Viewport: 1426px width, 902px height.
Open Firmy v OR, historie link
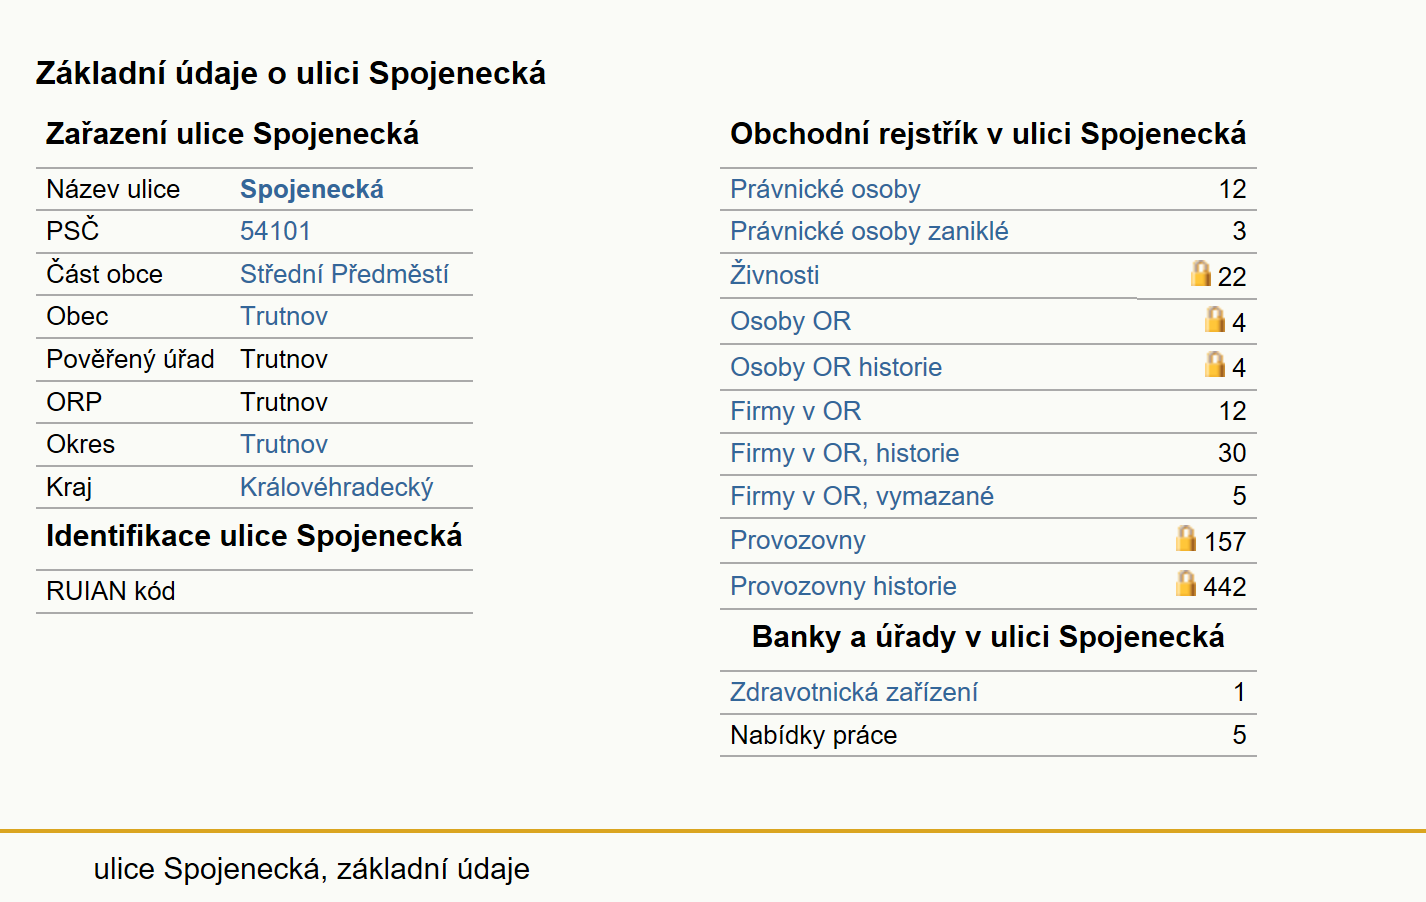[844, 453]
